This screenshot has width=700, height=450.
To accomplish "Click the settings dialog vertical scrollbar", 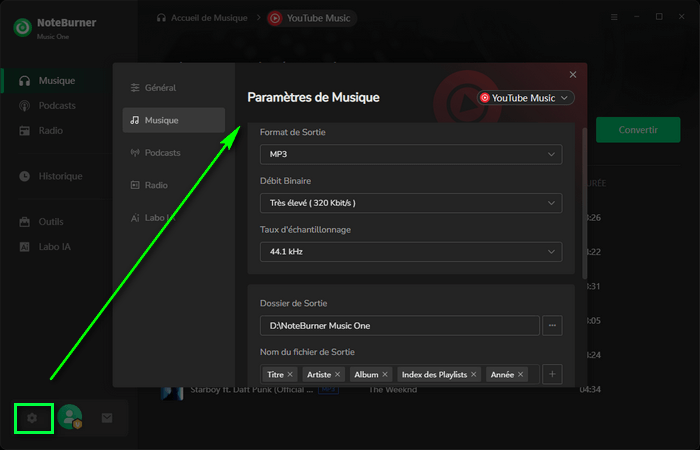I will [584, 203].
